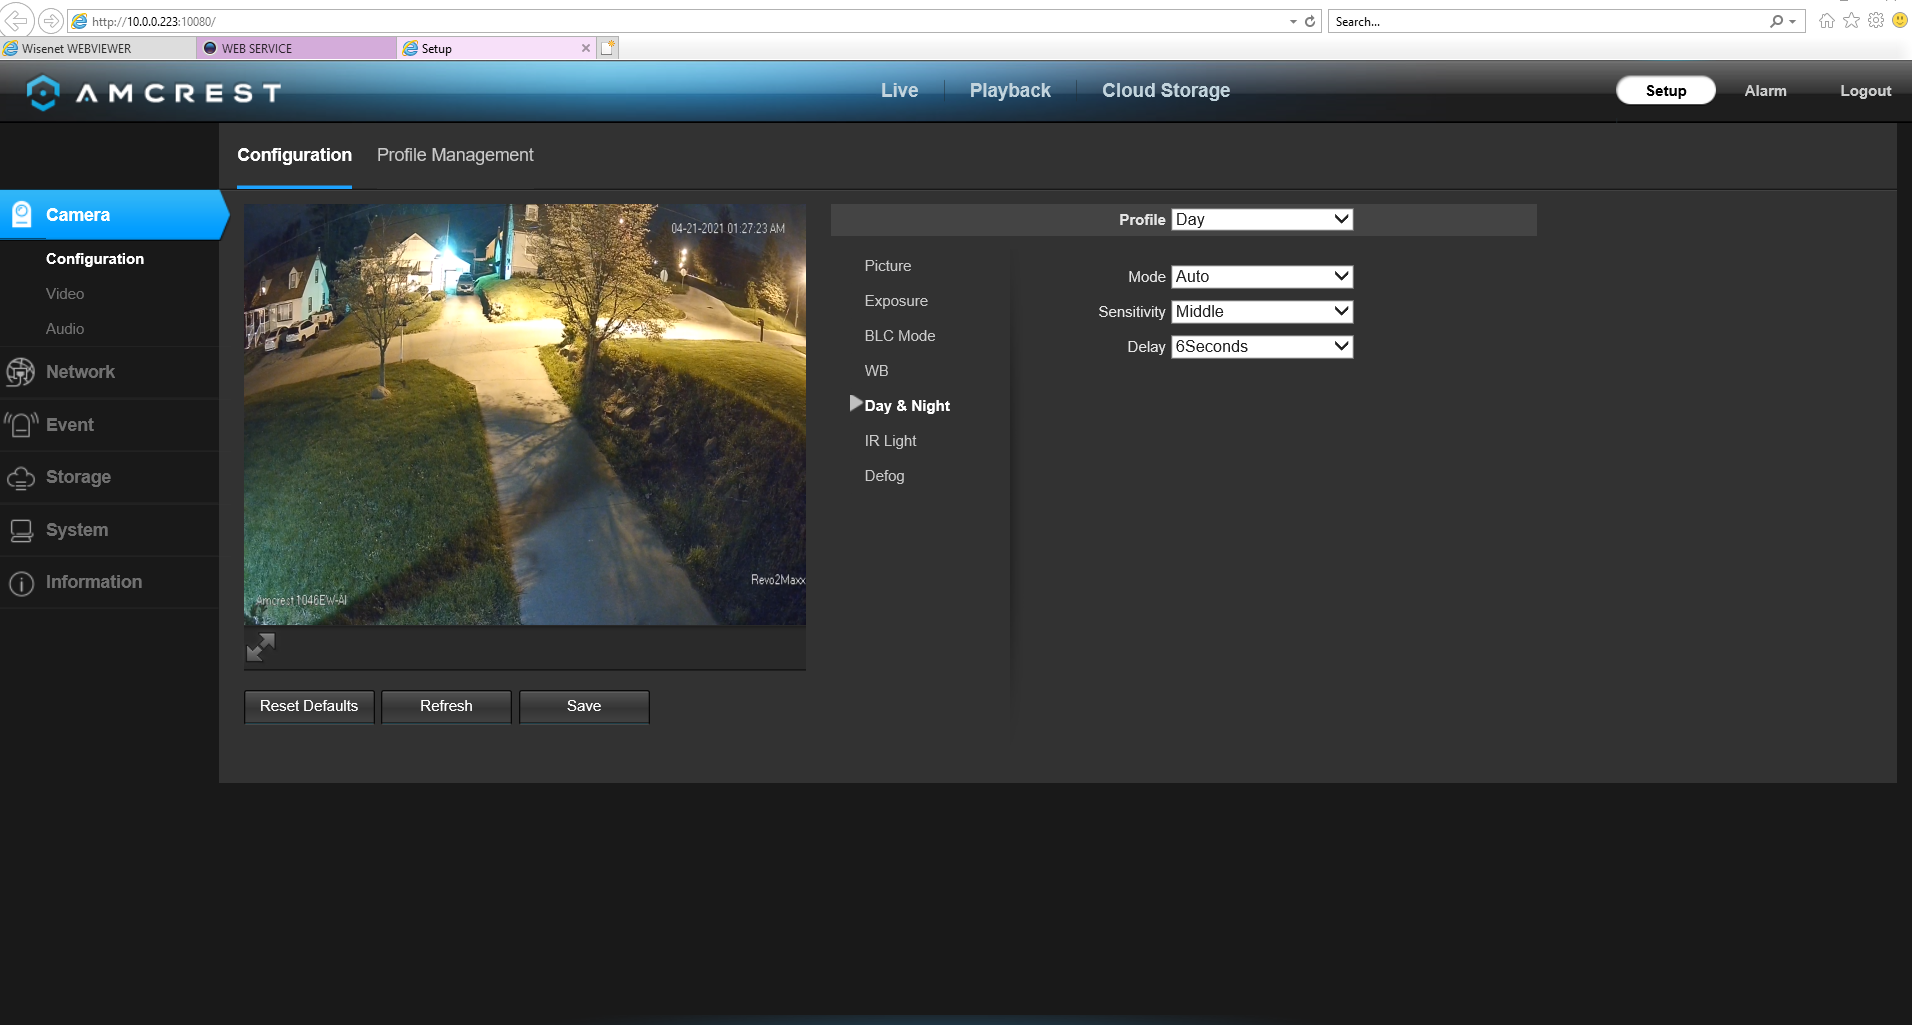
Task: Open the Event alarm icon
Action: (20, 425)
